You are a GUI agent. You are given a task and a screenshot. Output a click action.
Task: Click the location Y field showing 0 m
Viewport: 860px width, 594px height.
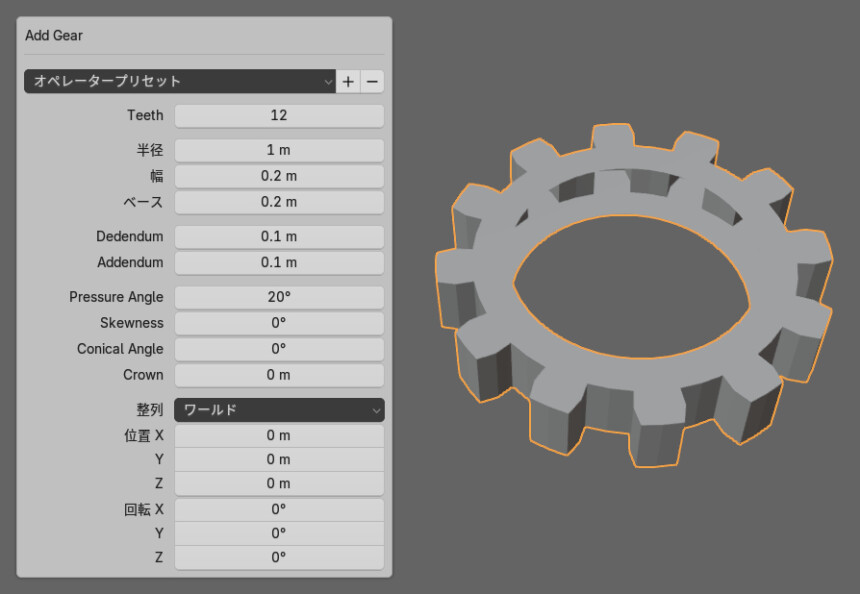tap(279, 460)
